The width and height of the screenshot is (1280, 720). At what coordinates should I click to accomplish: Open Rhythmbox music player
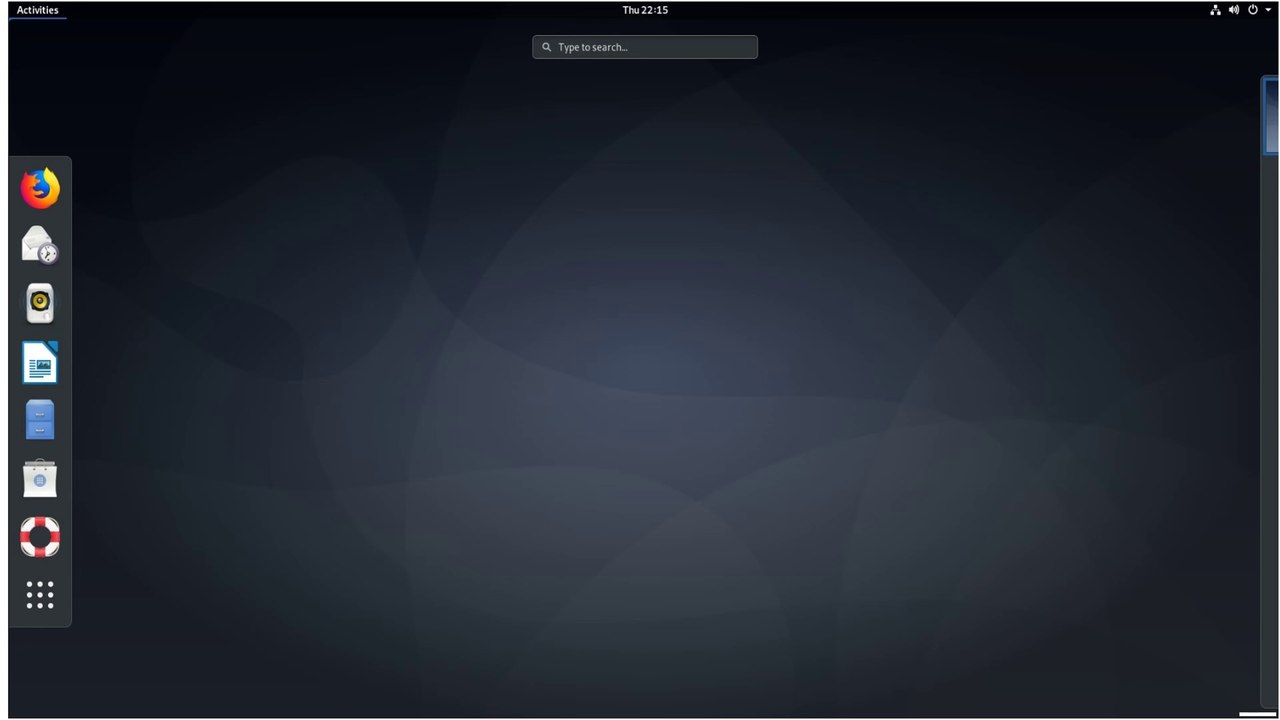click(x=40, y=303)
